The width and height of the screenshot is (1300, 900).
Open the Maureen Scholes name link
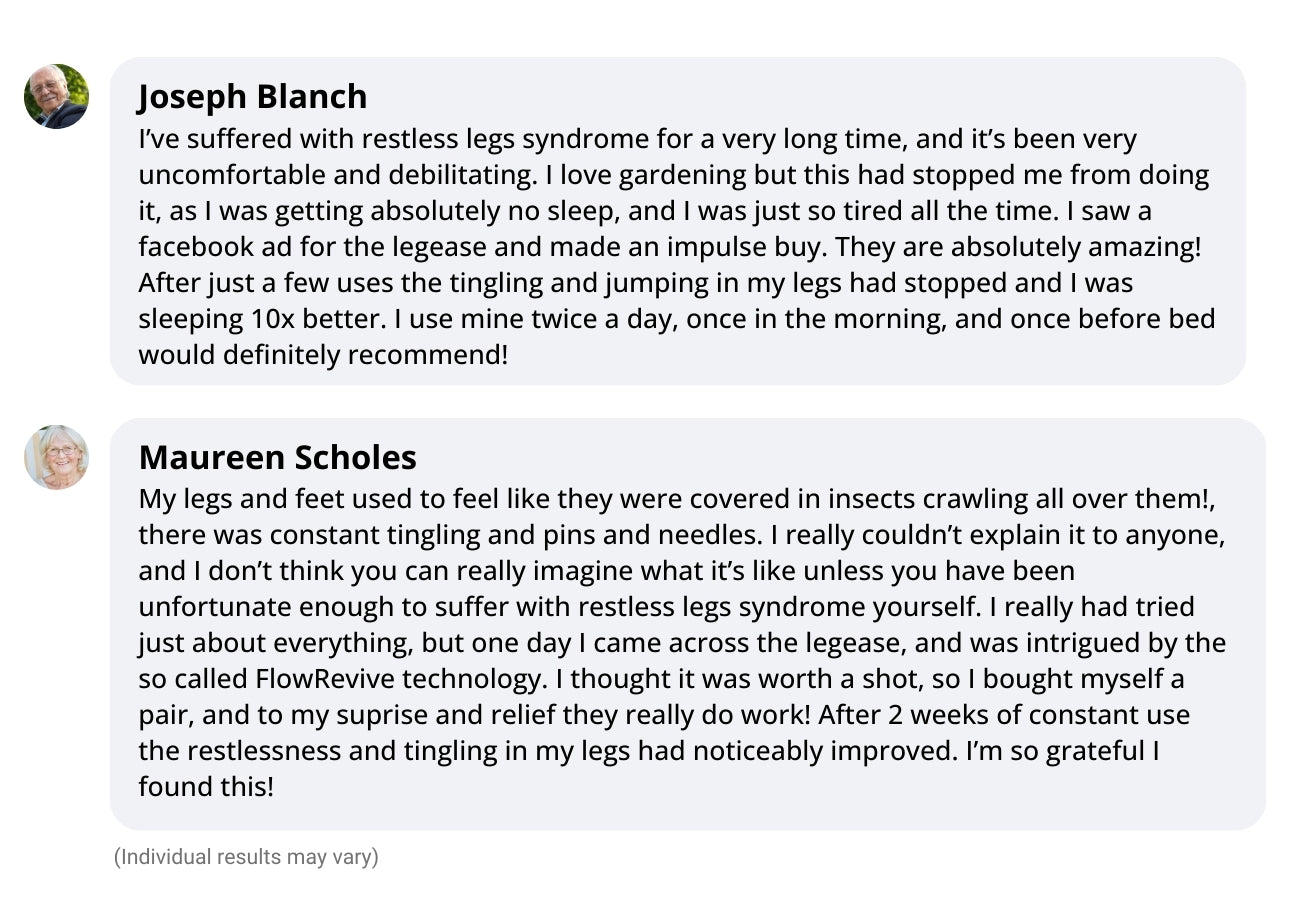click(277, 457)
